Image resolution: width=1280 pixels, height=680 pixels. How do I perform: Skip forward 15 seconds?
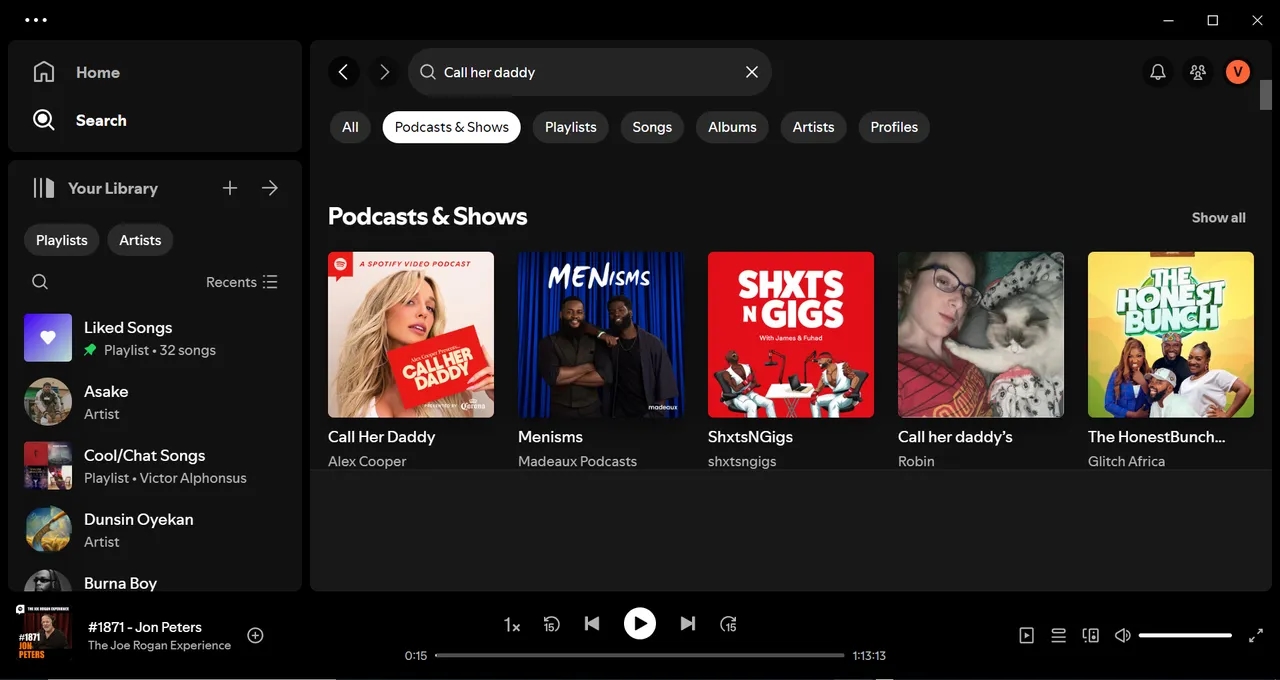coord(728,624)
